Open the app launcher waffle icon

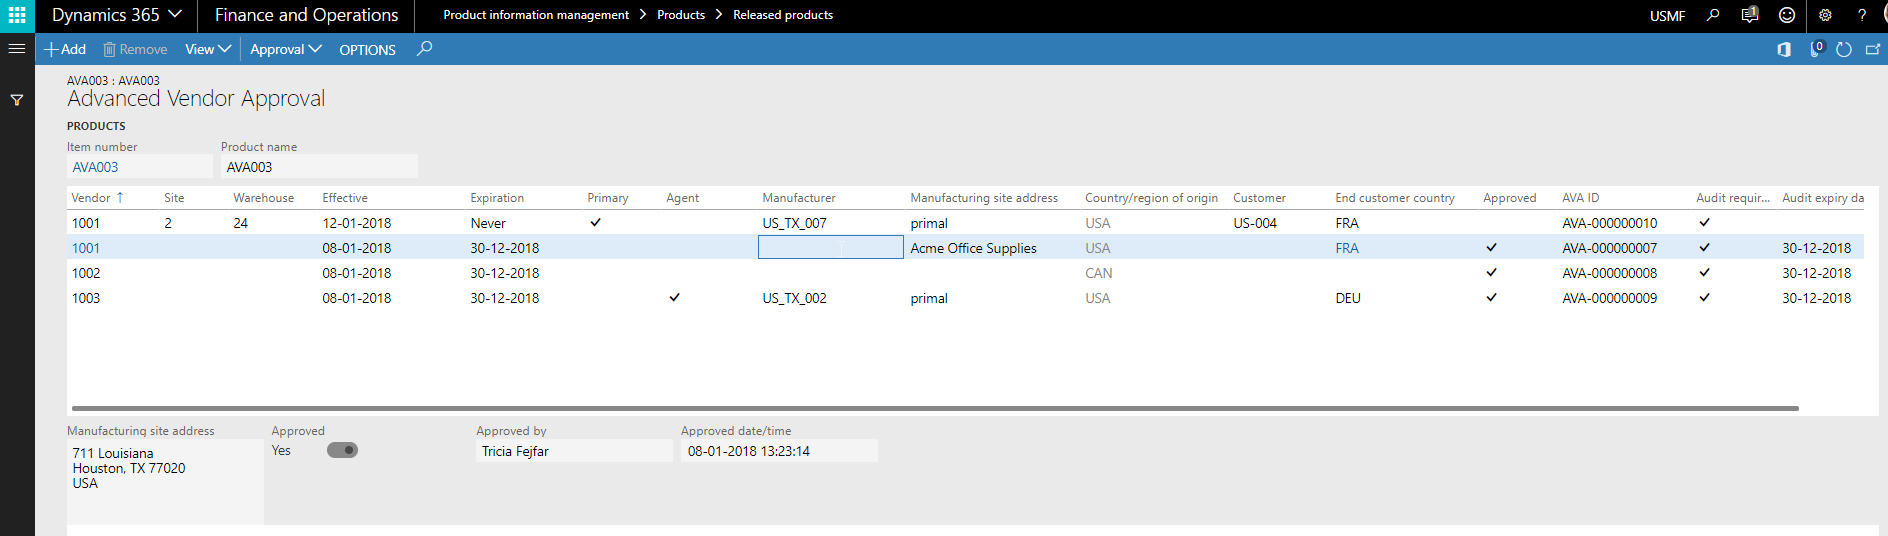click(17, 15)
